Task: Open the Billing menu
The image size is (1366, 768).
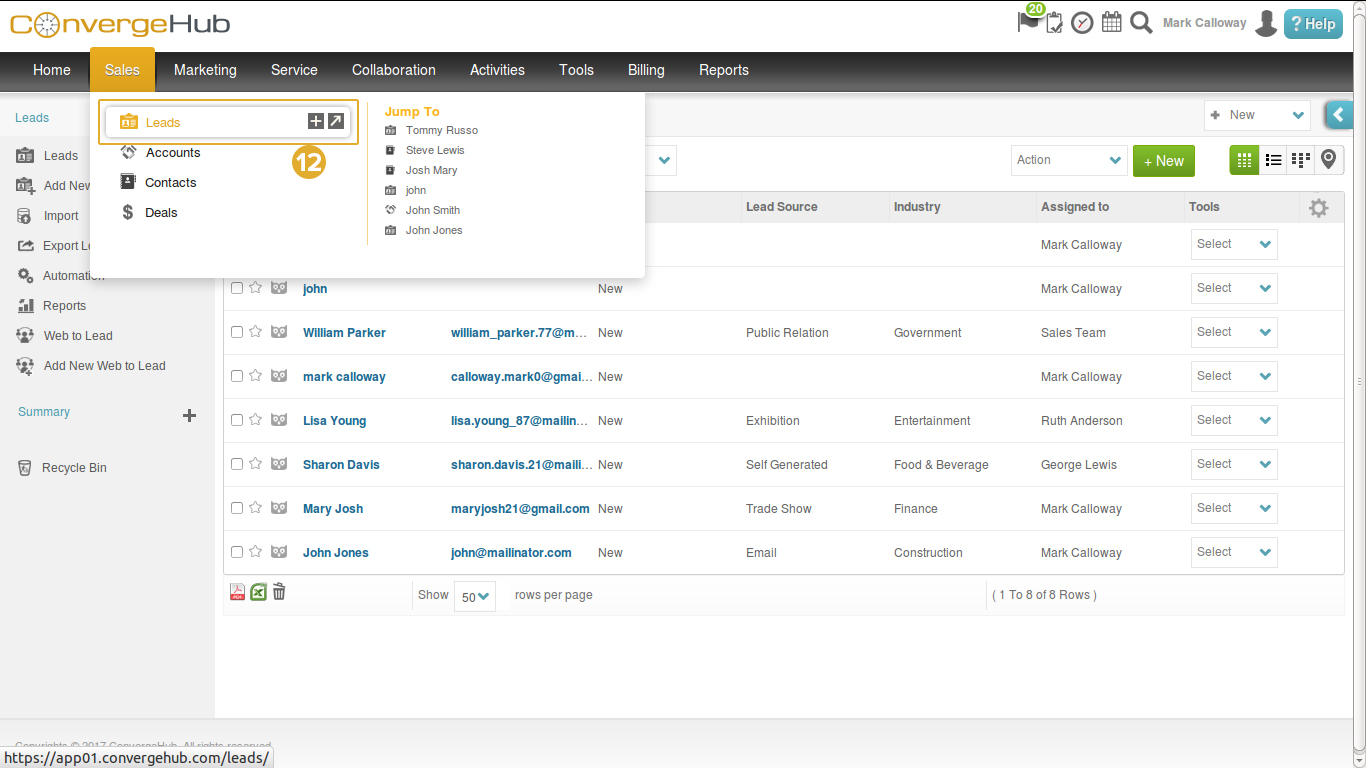Action: [x=646, y=70]
